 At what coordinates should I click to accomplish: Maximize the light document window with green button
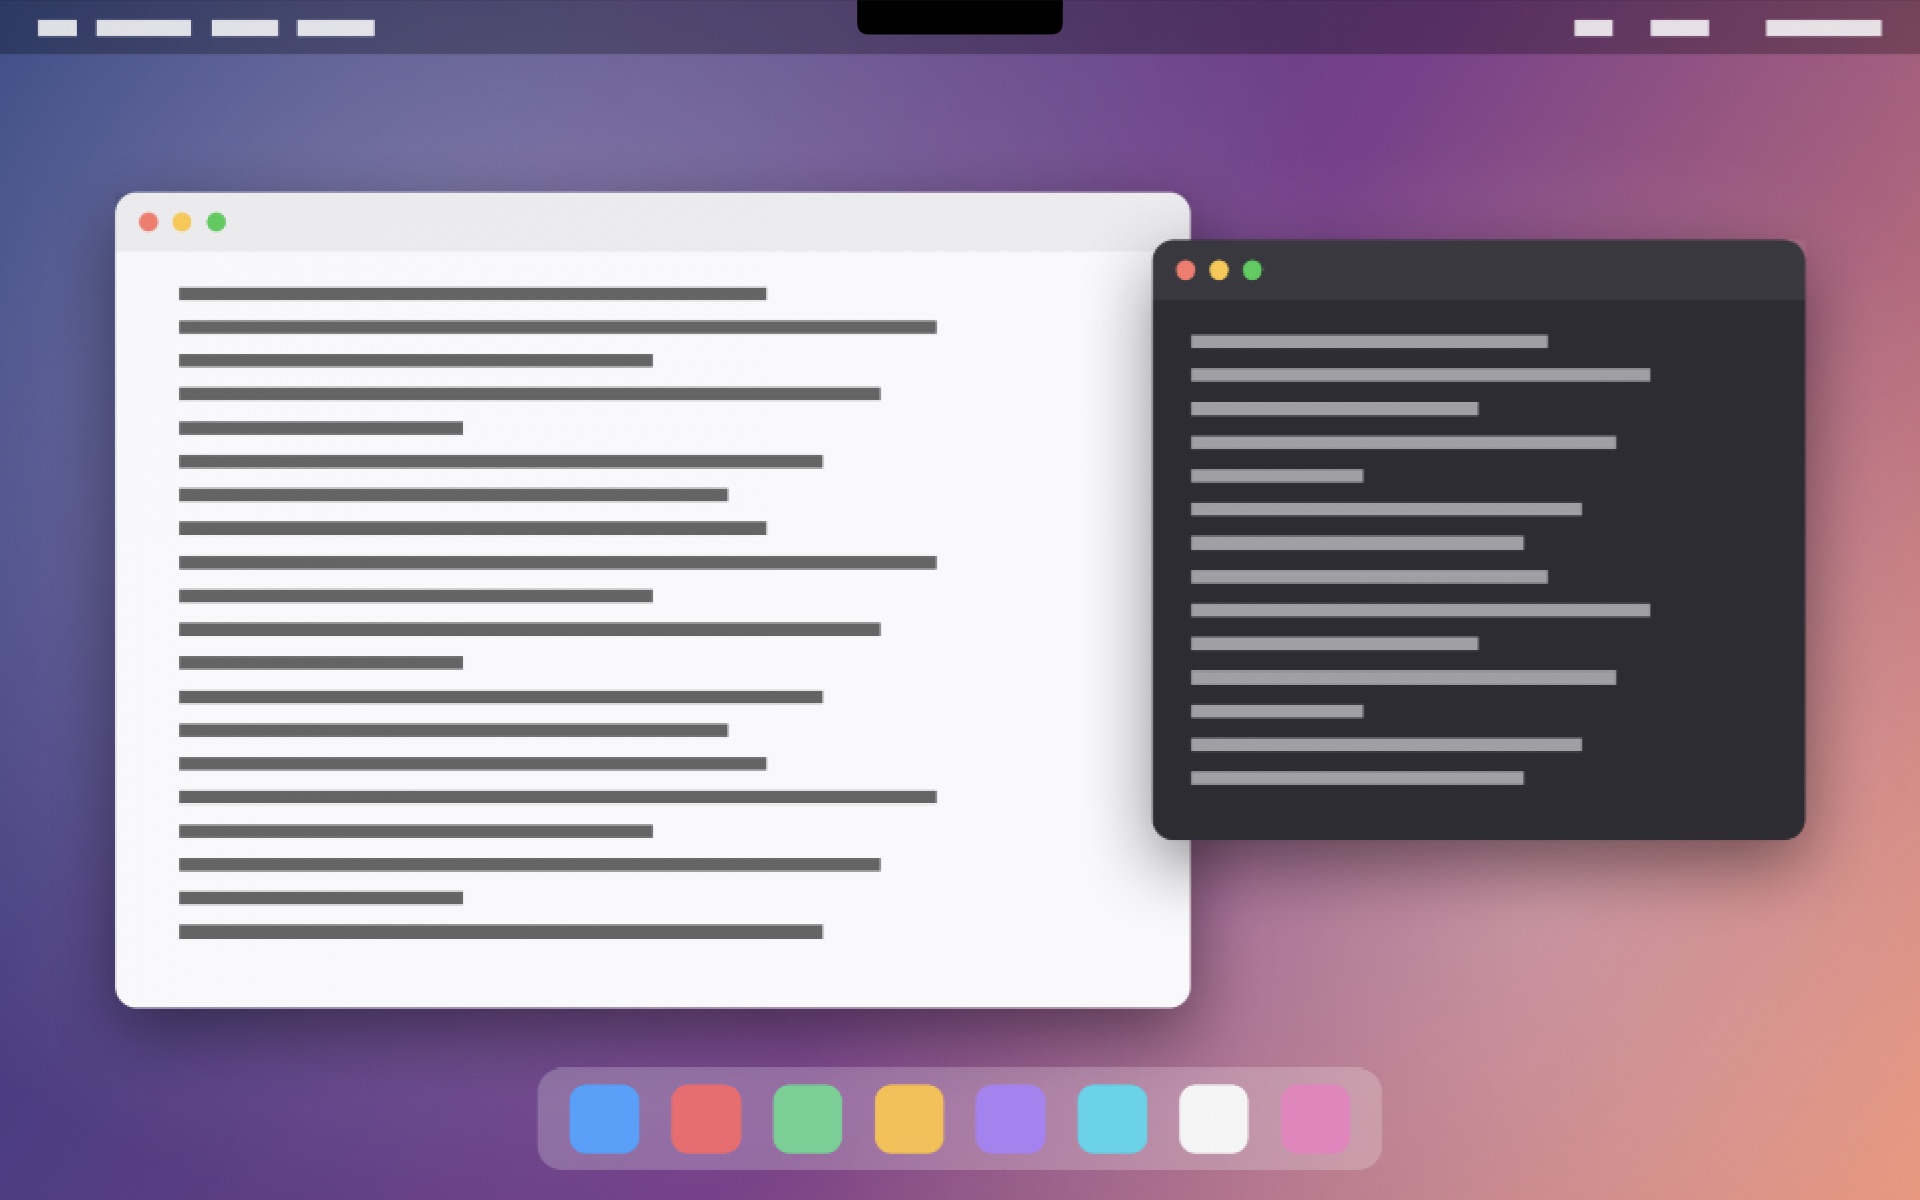pos(216,222)
